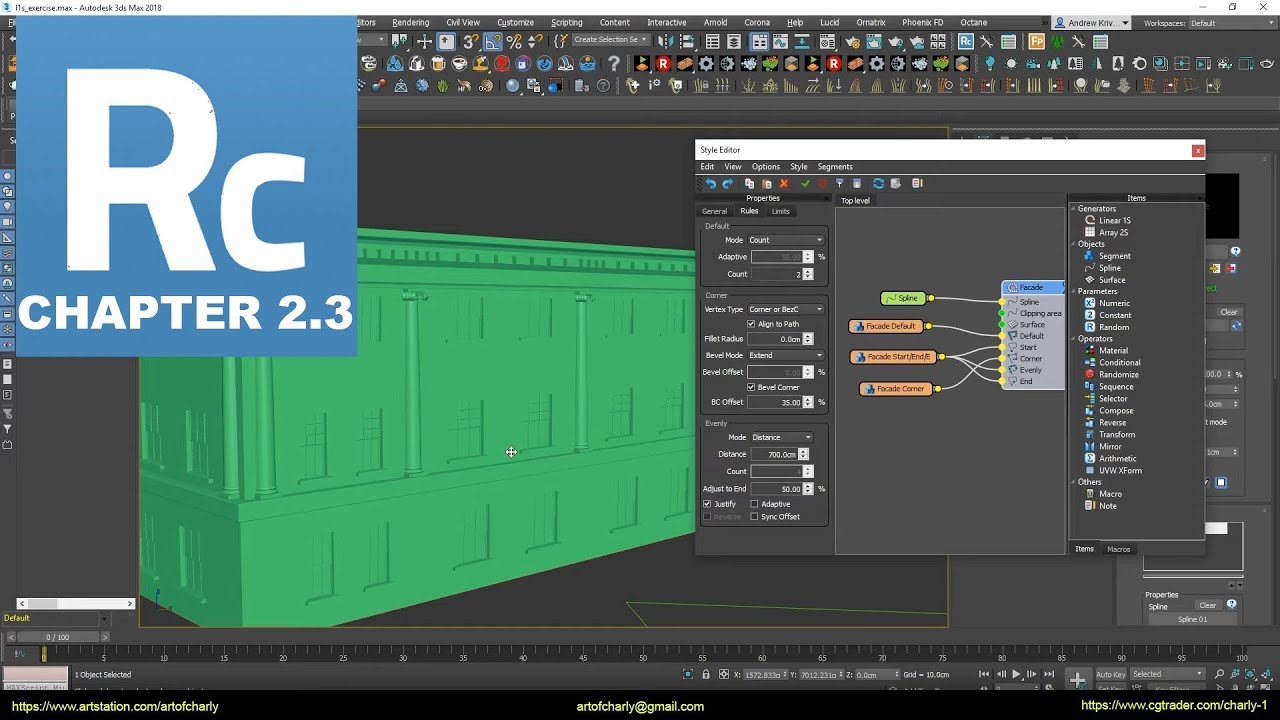Screen dimensions: 1280x720
Task: Switch to the Macros tab
Action: (1119, 549)
